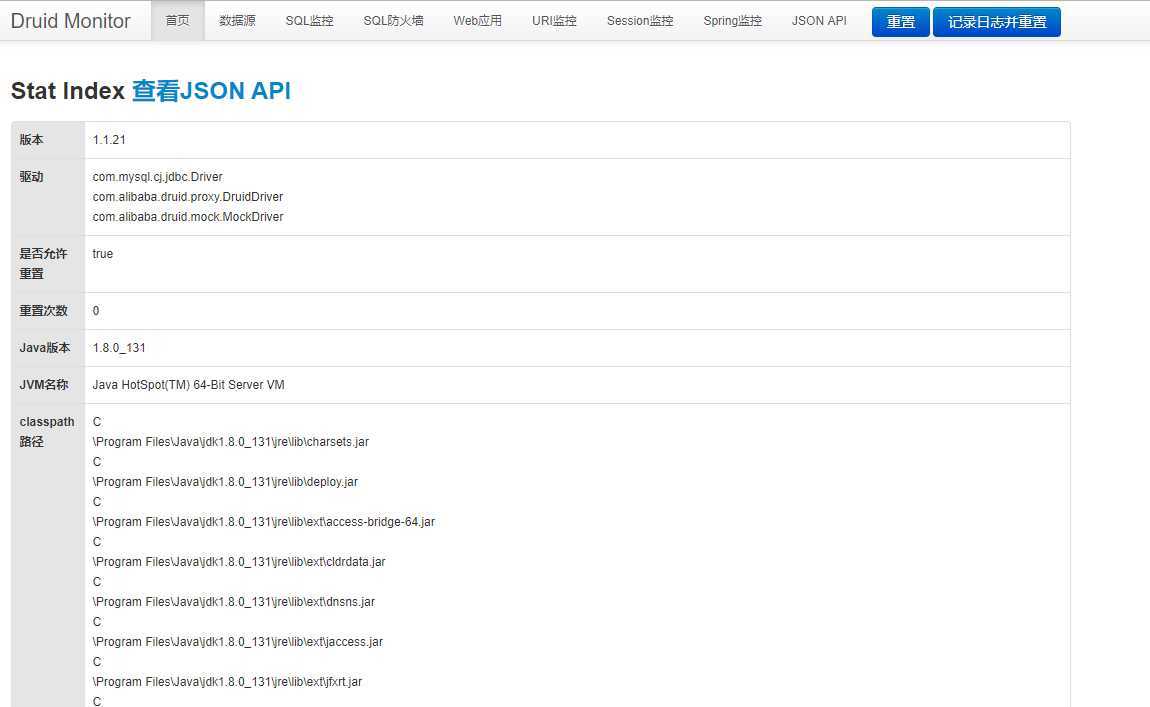Click the jfxrt.jar classpath line
This screenshot has width=1150, height=707.
tap(227, 681)
